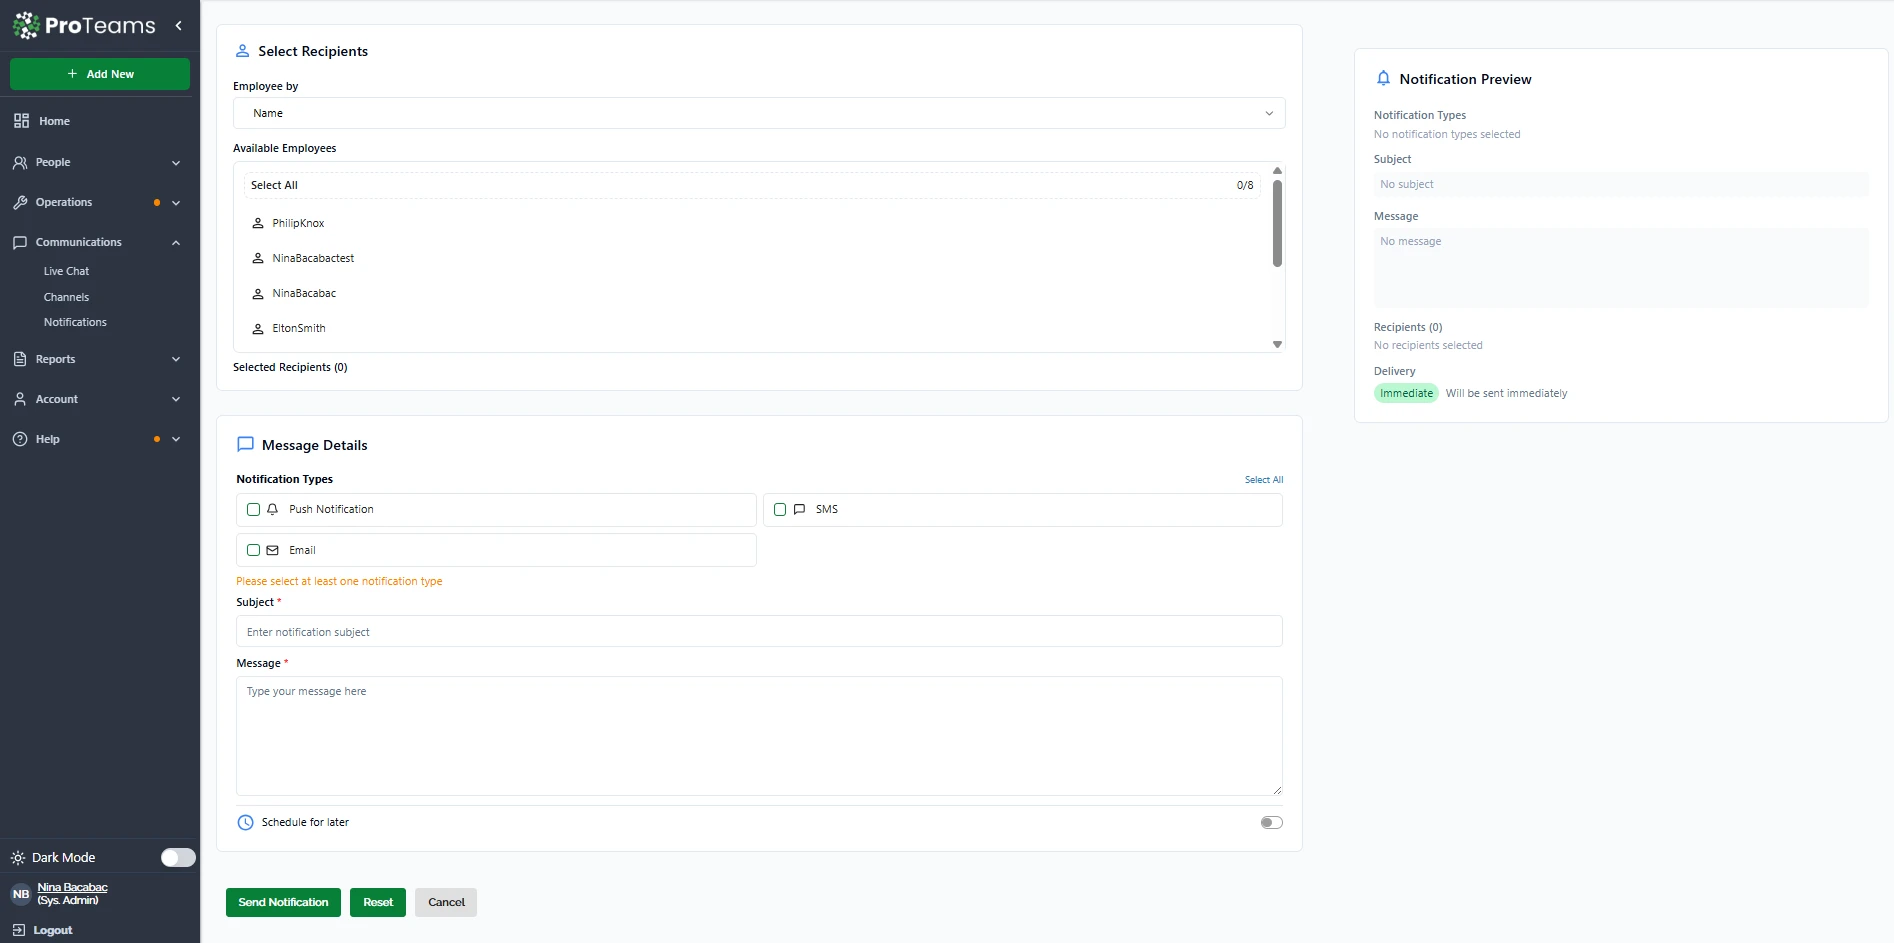Image resolution: width=1894 pixels, height=943 pixels.
Task: Click in the Subject input field
Action: 758,632
